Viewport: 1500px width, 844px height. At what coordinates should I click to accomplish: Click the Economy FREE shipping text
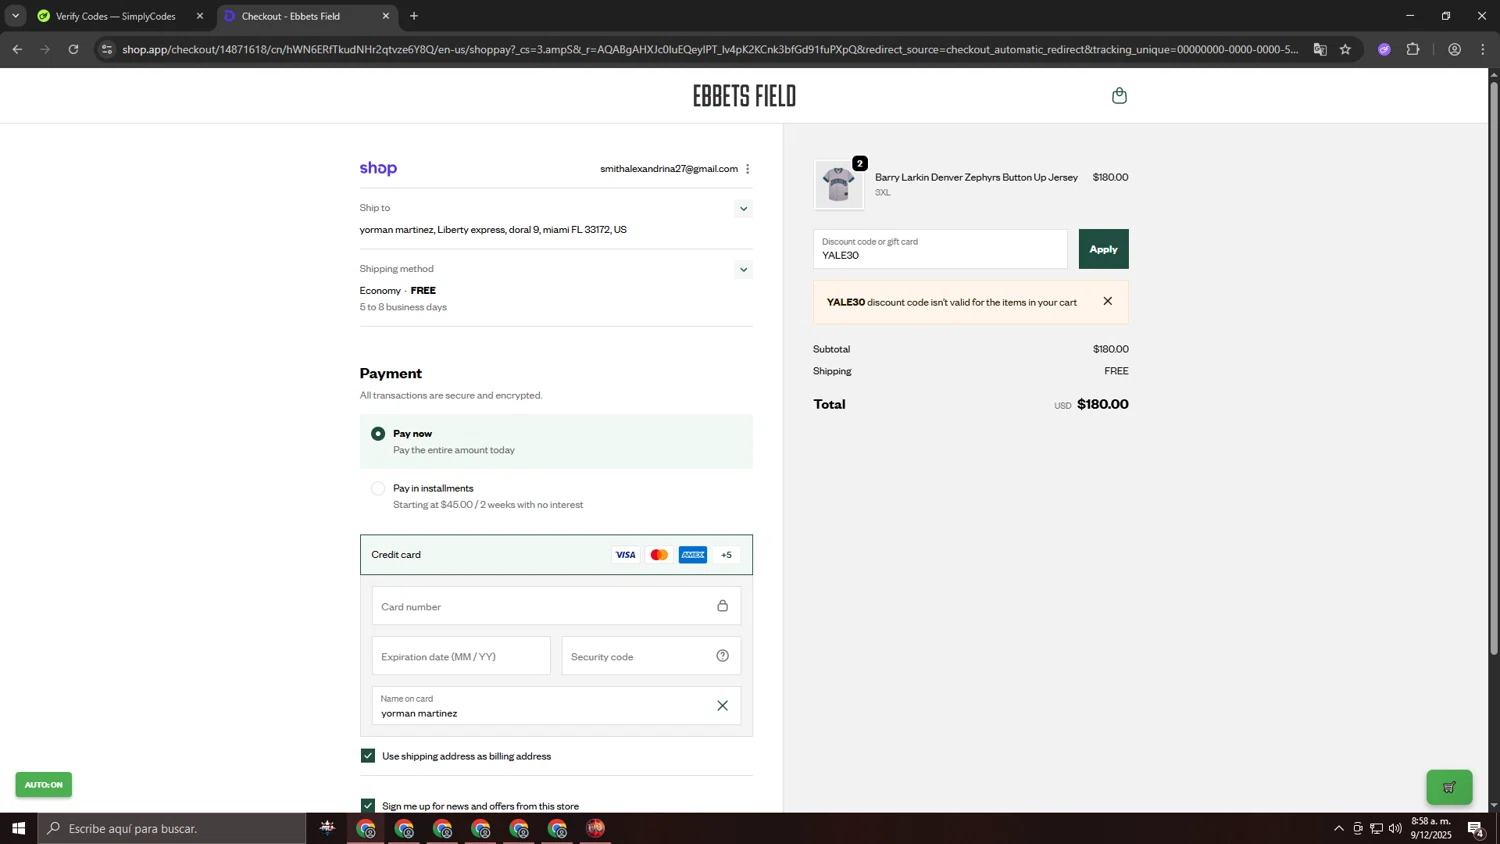click(x=397, y=291)
